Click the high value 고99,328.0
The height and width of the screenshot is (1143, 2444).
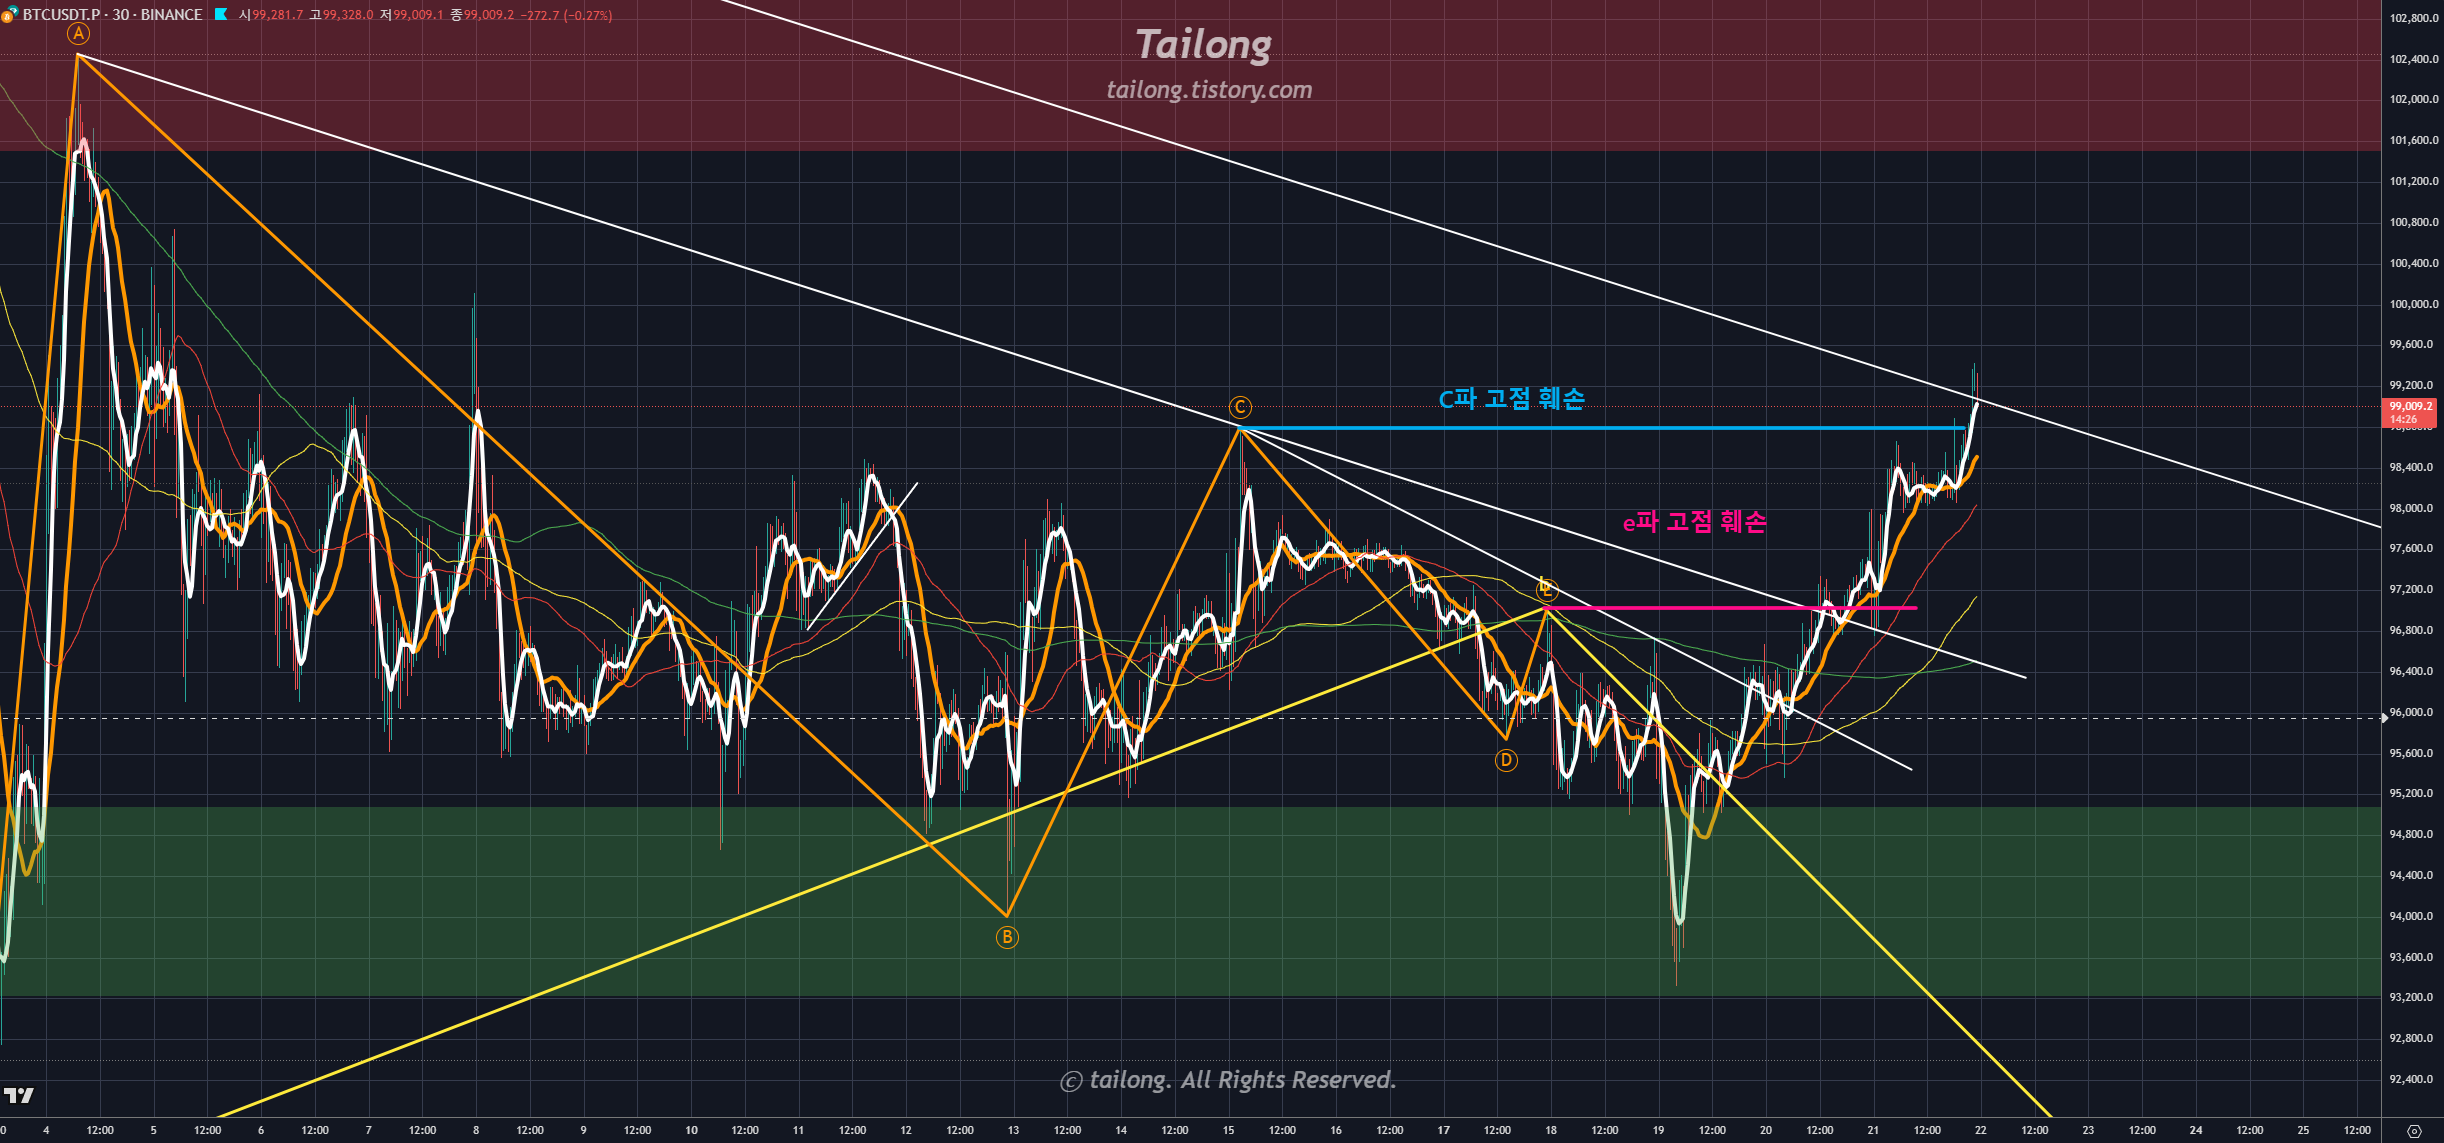point(341,15)
